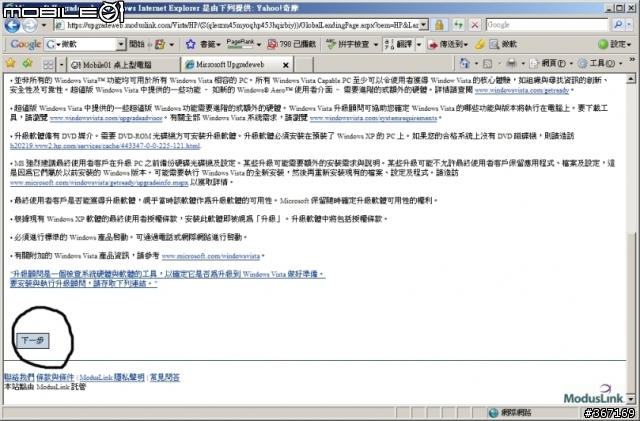Expand the 翻譯 dropdown arrow
This screenshot has width=640, height=421.
[418, 44]
